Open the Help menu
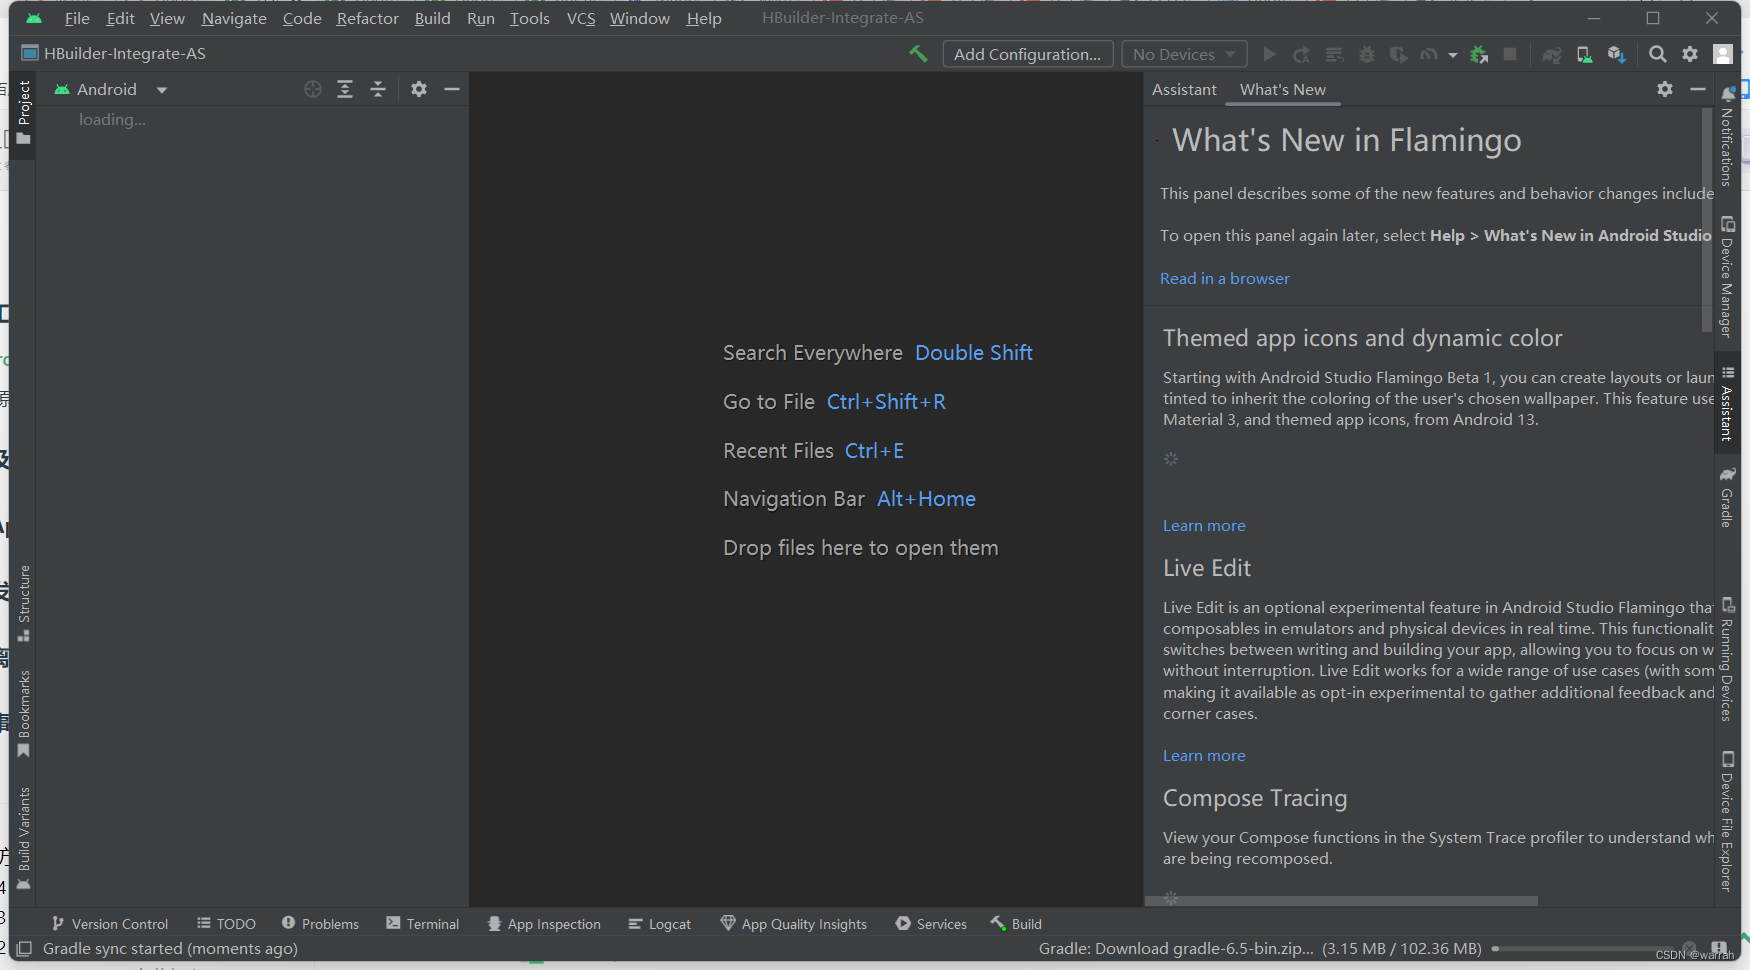 pos(704,18)
